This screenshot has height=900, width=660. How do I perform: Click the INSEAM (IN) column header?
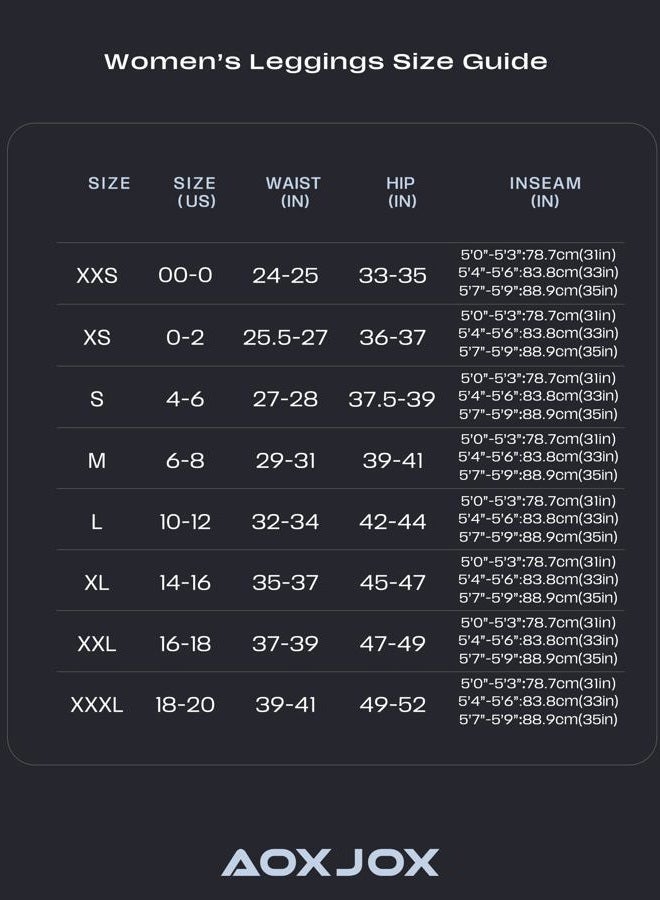(545, 192)
